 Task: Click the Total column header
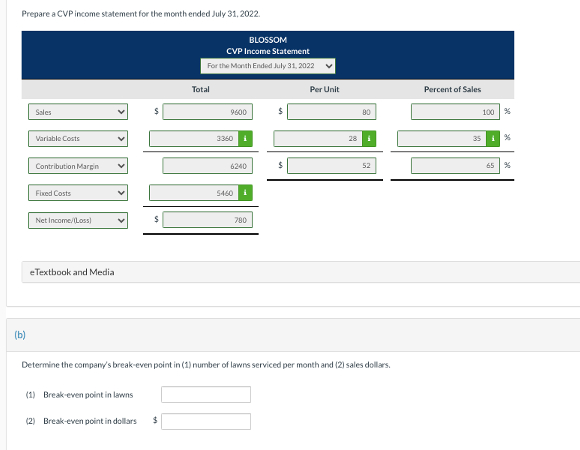[x=200, y=89]
